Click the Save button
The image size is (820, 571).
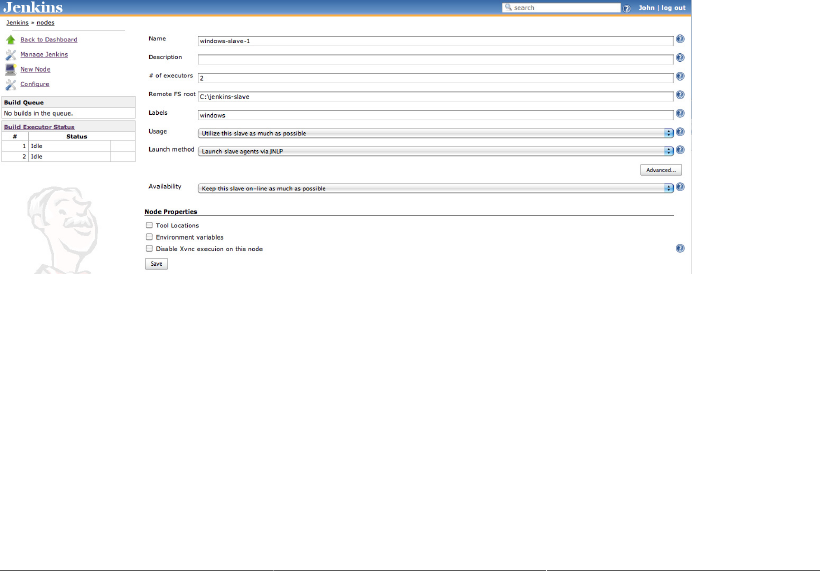click(156, 264)
